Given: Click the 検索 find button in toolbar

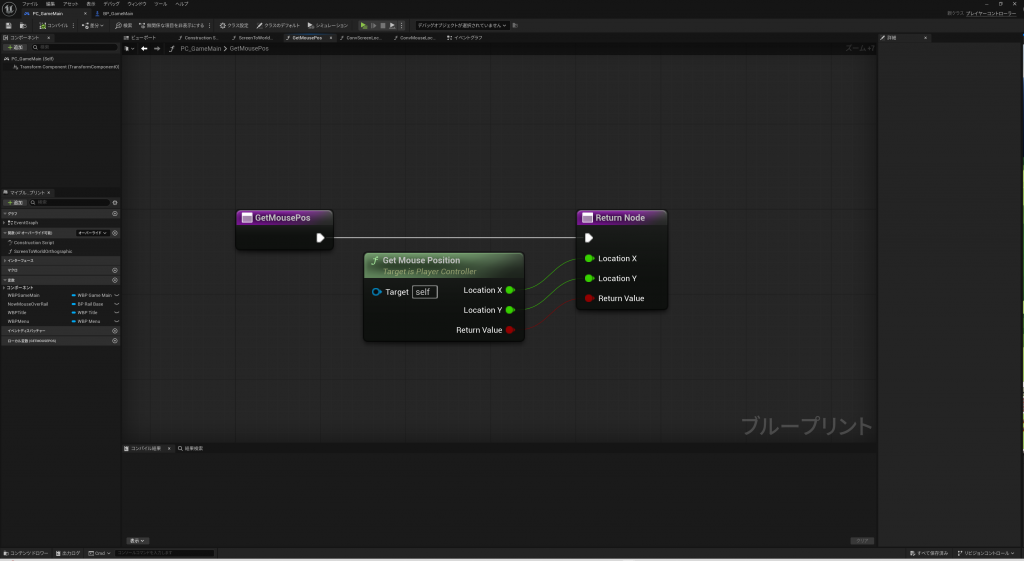Looking at the screenshot, I should pyautogui.click(x=123, y=25).
